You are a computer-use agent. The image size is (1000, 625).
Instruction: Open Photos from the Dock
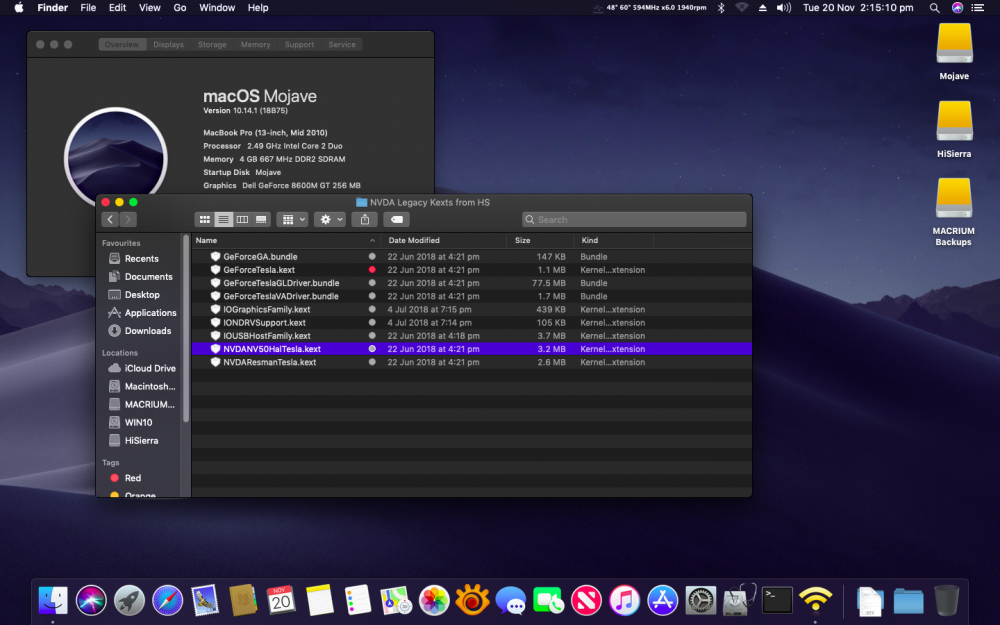(x=434, y=601)
